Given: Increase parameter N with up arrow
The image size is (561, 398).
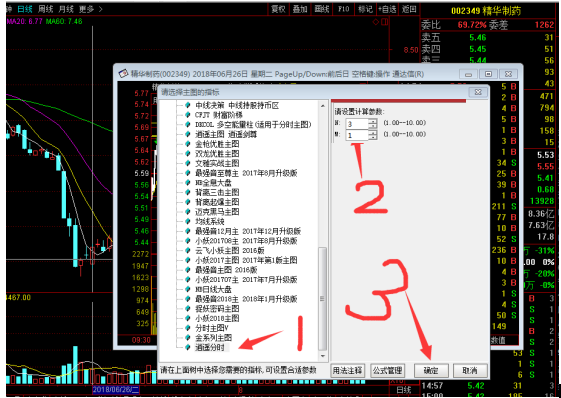Looking at the screenshot, I should click(373, 121).
